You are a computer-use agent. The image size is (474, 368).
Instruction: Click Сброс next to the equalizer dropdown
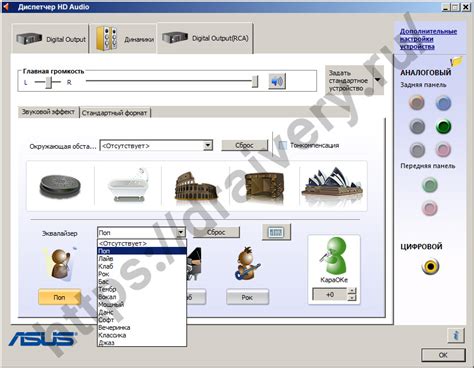pyautogui.click(x=216, y=232)
